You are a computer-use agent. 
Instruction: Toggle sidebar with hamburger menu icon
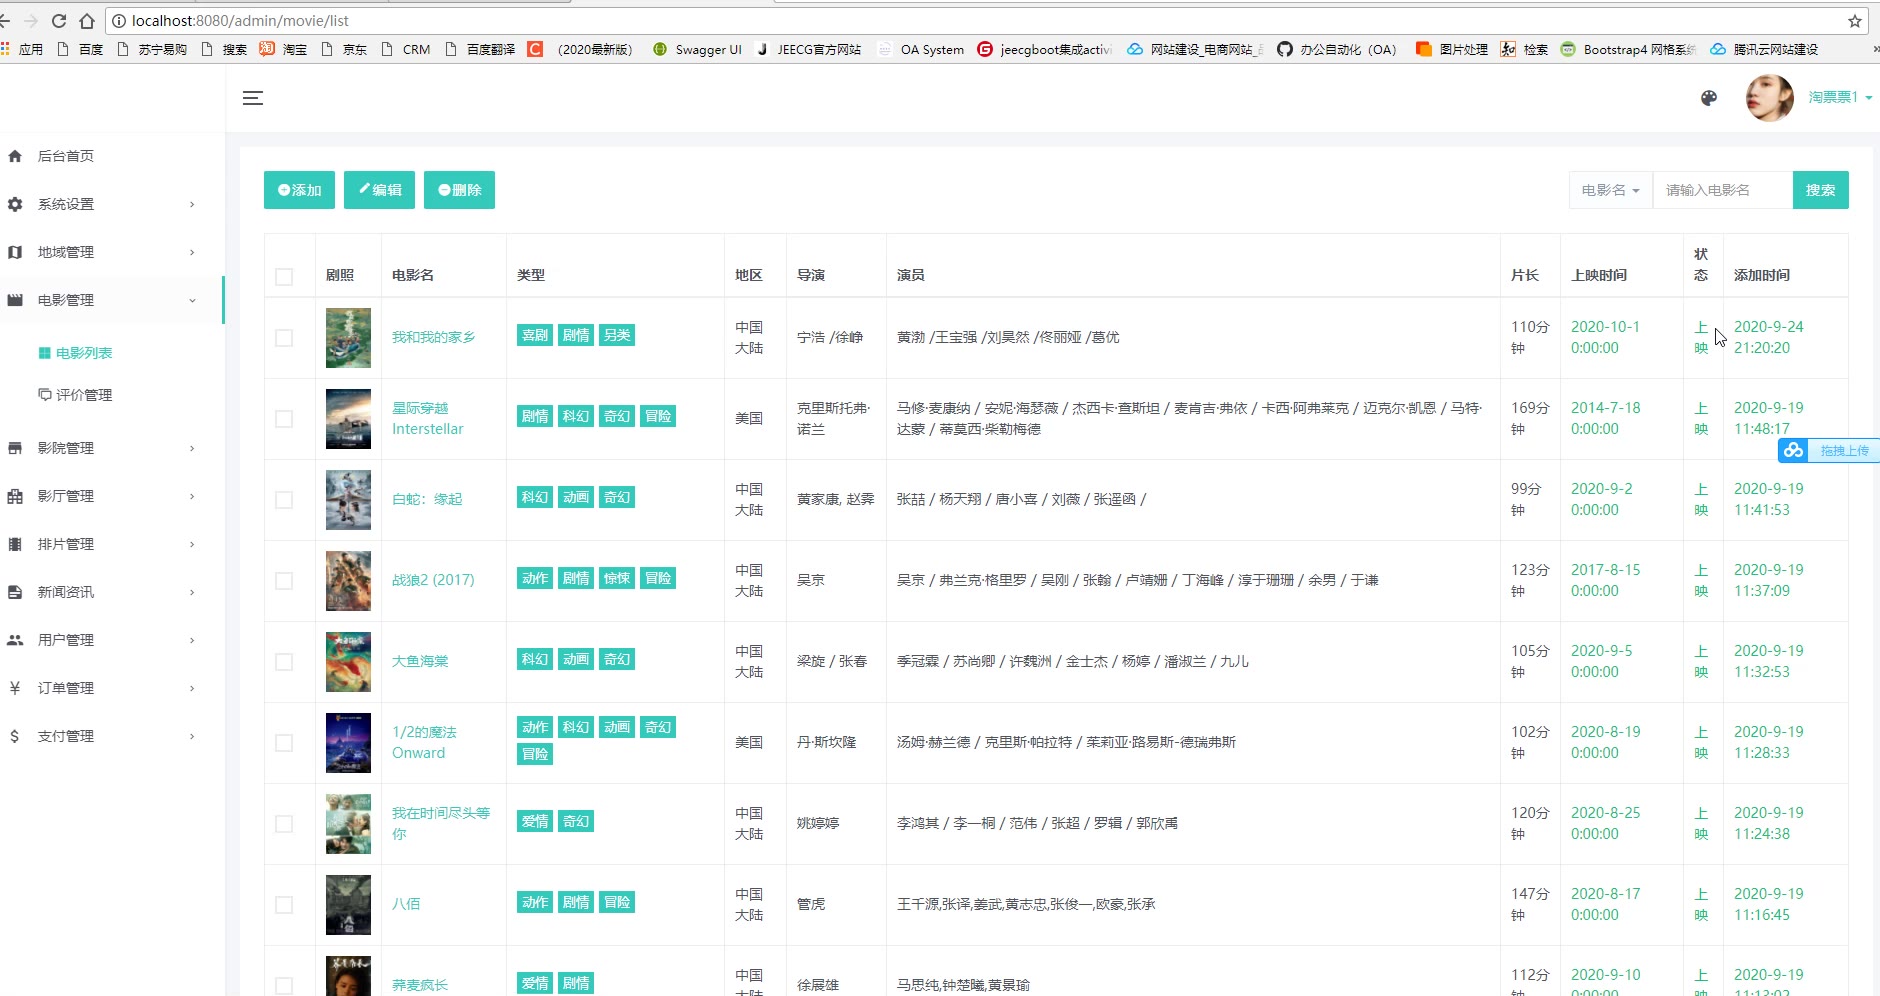[x=253, y=98]
